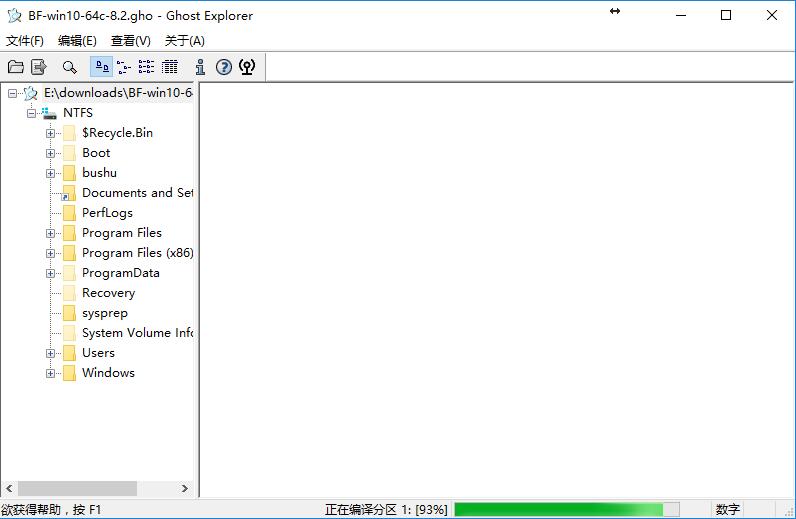Screen dimensions: 796x519
Task: Select the PerfLogs folder
Action: (107, 213)
